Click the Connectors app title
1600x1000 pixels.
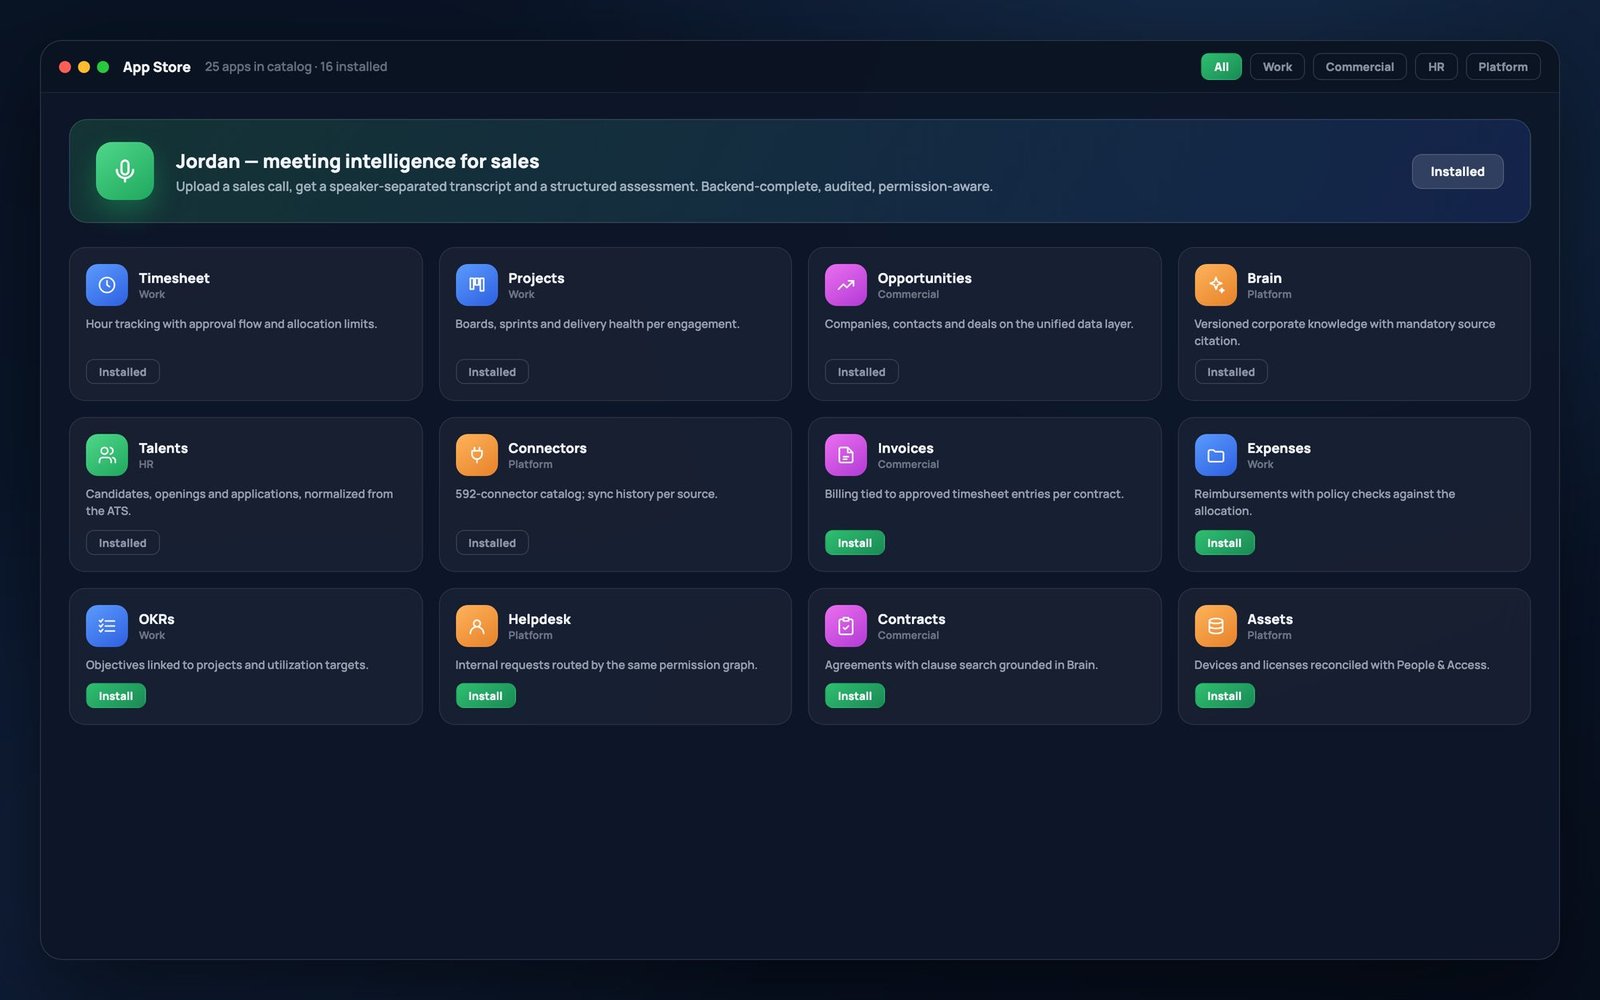[547, 448]
